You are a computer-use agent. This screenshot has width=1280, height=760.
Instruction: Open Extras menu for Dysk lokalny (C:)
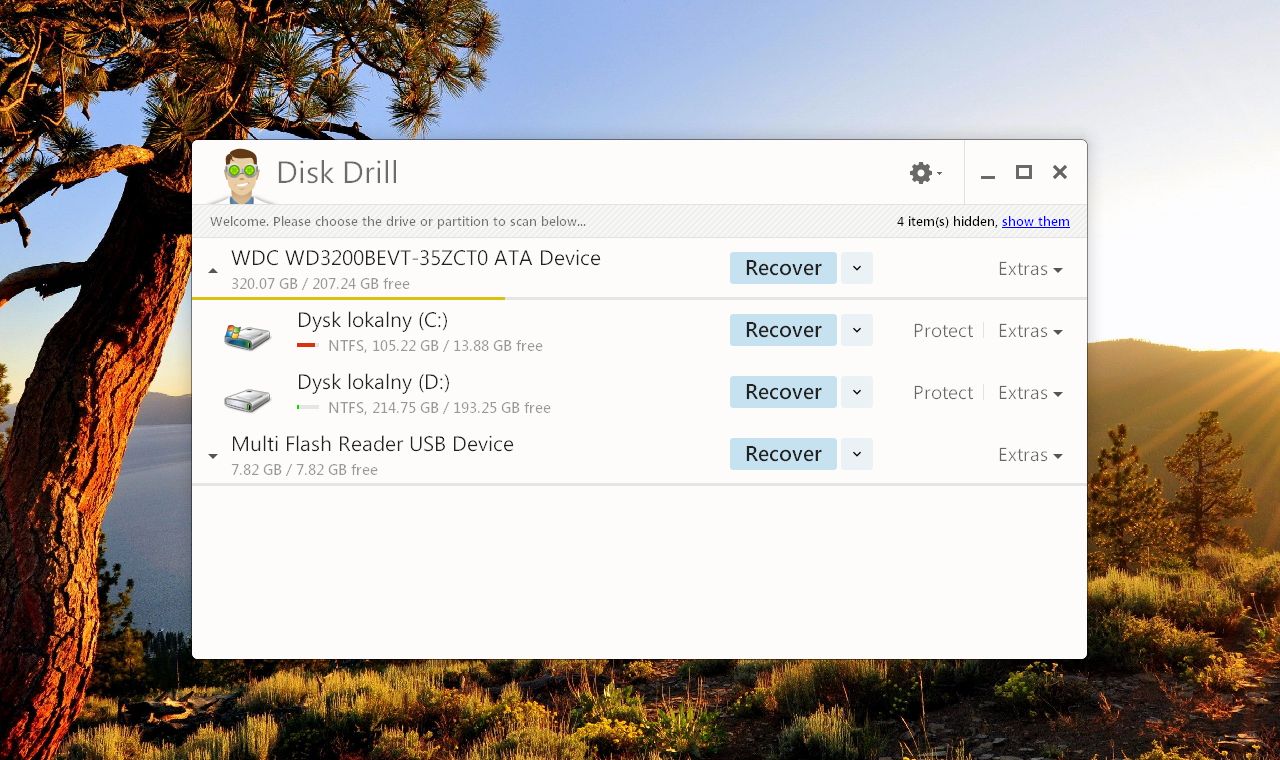coord(1030,331)
